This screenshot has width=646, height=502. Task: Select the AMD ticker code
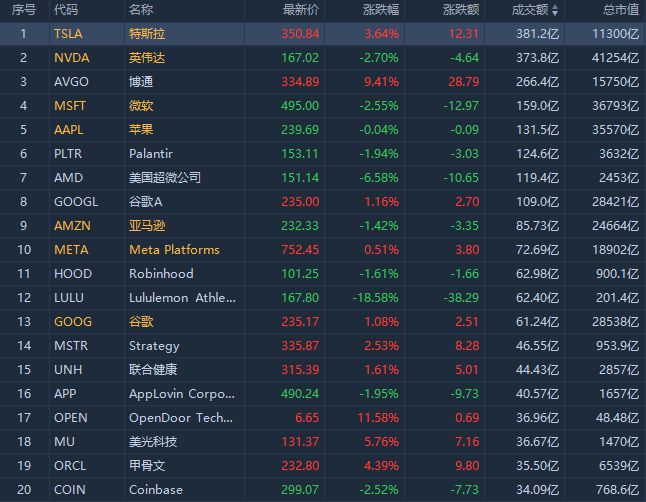tap(68, 178)
